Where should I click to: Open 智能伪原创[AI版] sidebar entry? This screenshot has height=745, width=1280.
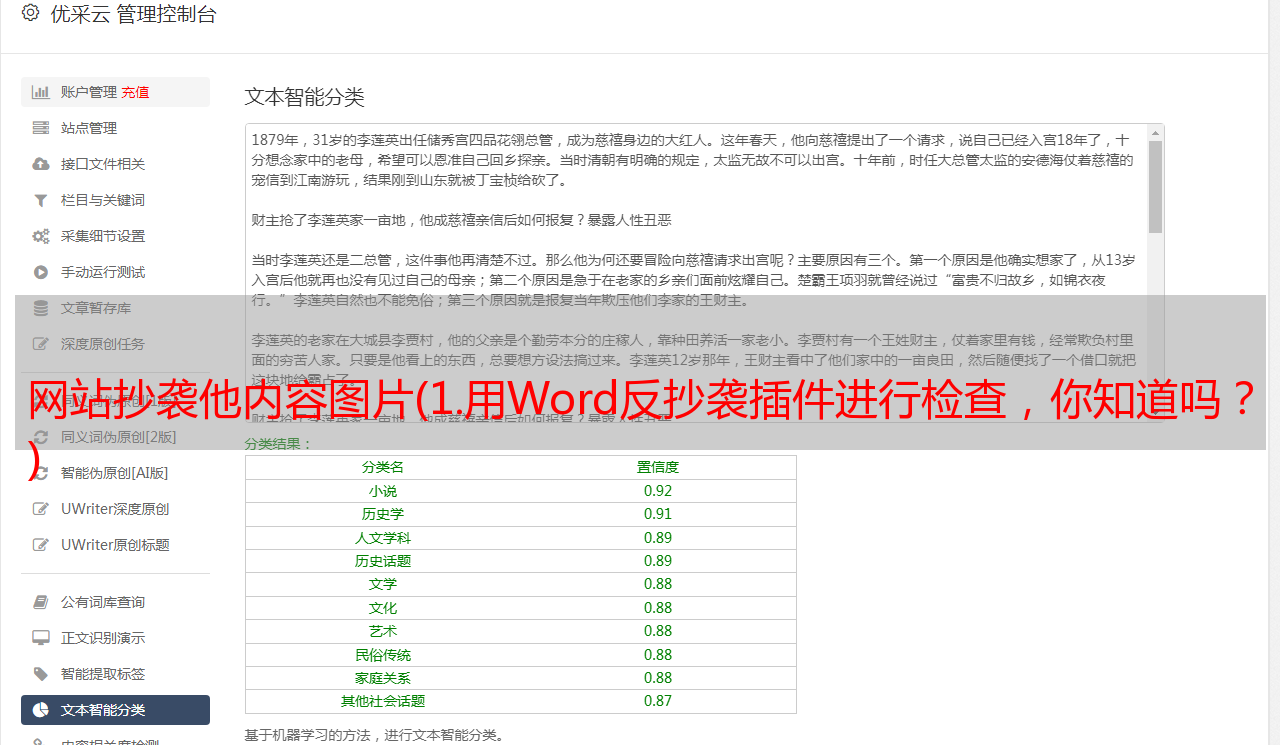[114, 473]
